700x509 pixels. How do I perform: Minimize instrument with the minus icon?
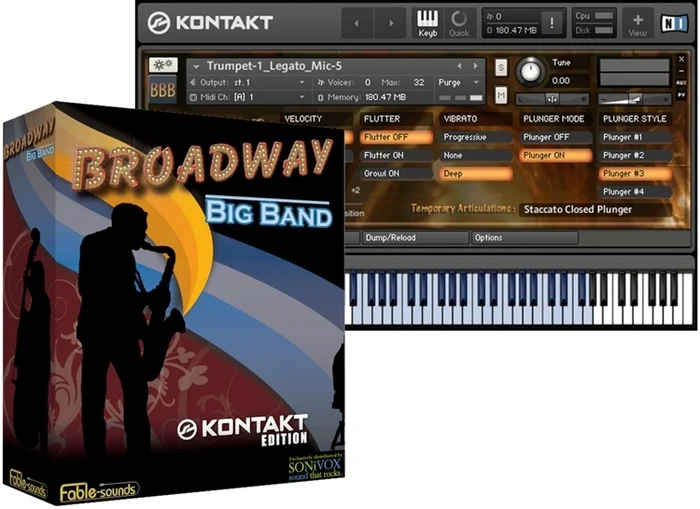click(682, 71)
